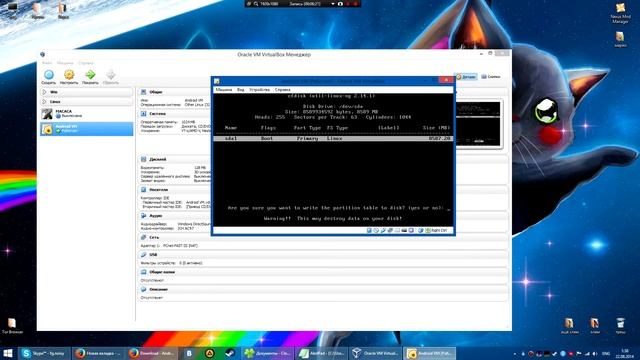Open the taskbar clock and date
The width and height of the screenshot is (640, 360).
point(624,354)
